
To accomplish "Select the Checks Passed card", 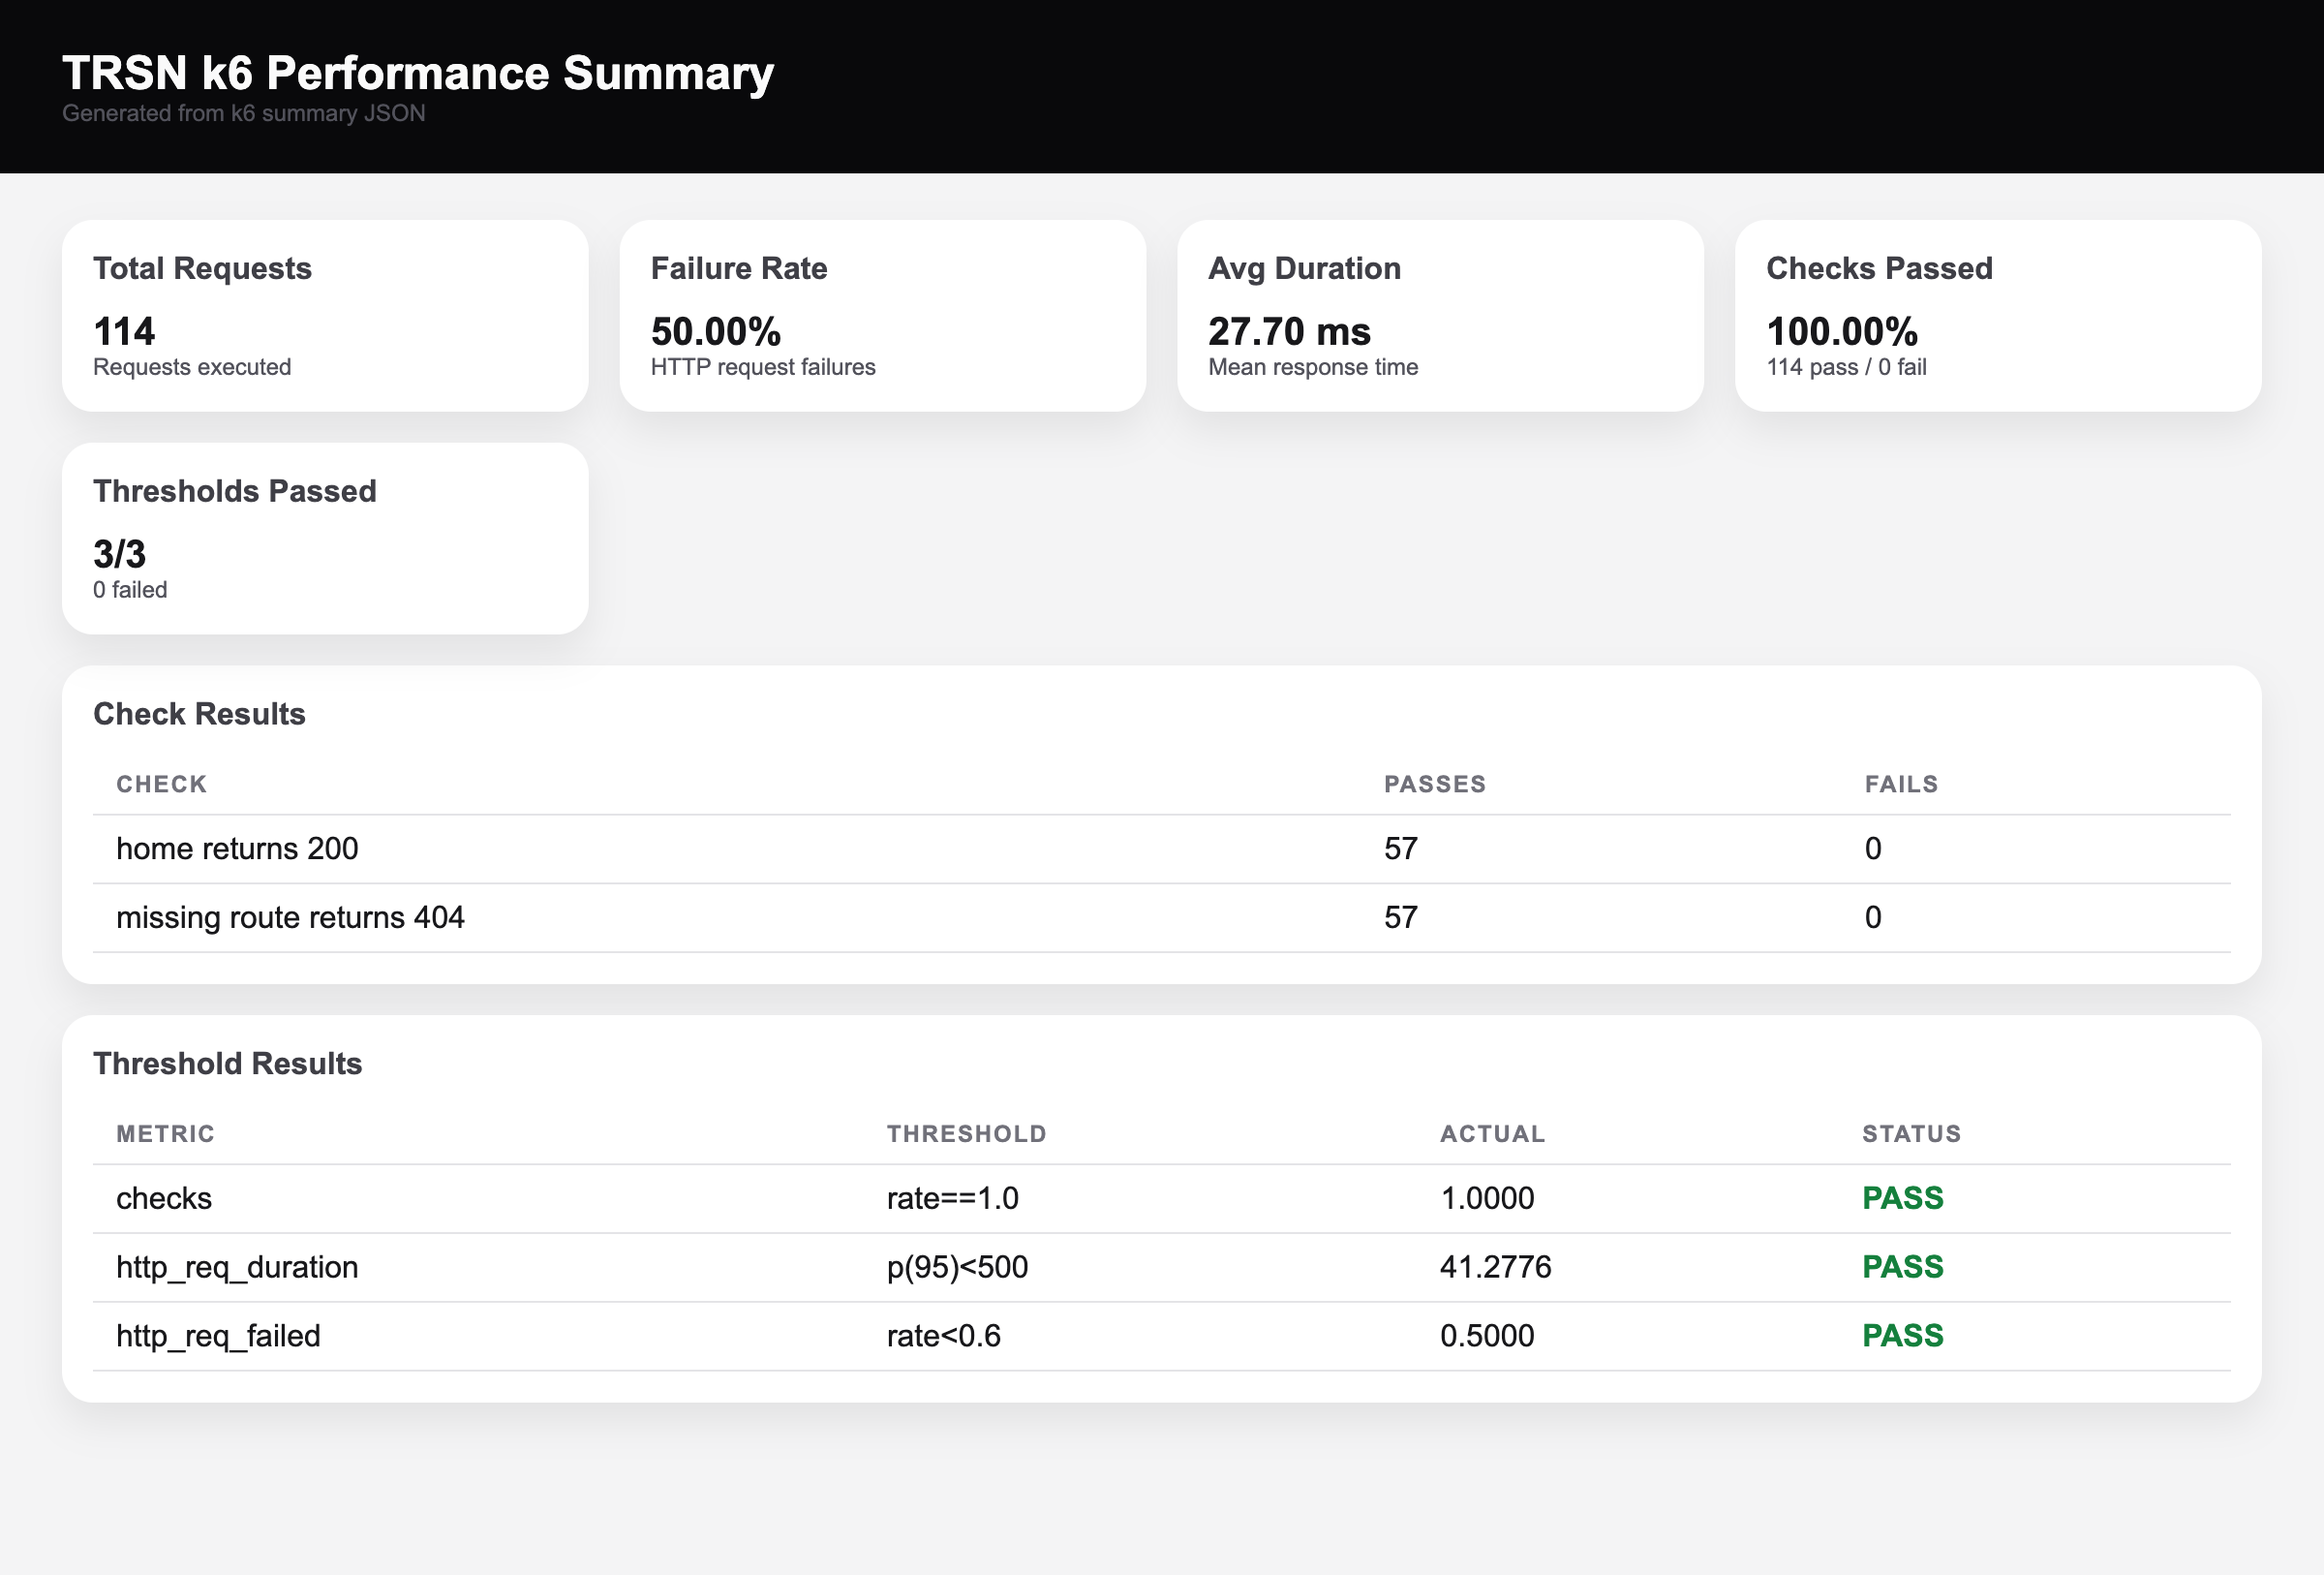I will click(x=1999, y=316).
